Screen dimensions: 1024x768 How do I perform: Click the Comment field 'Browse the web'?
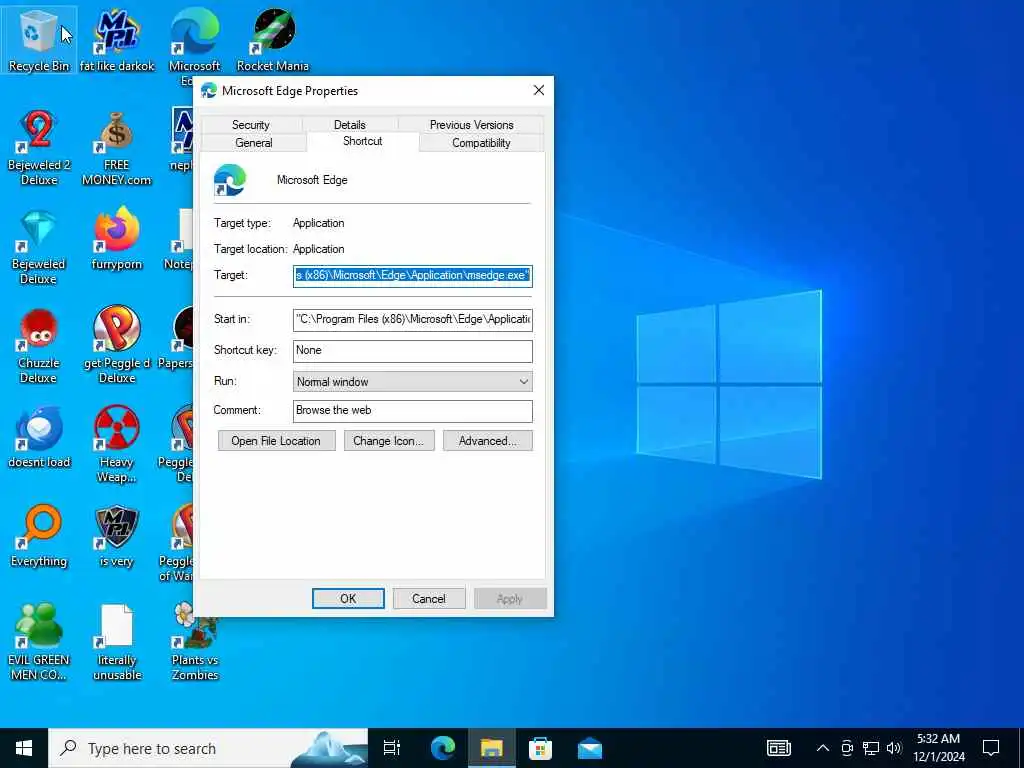coord(413,411)
